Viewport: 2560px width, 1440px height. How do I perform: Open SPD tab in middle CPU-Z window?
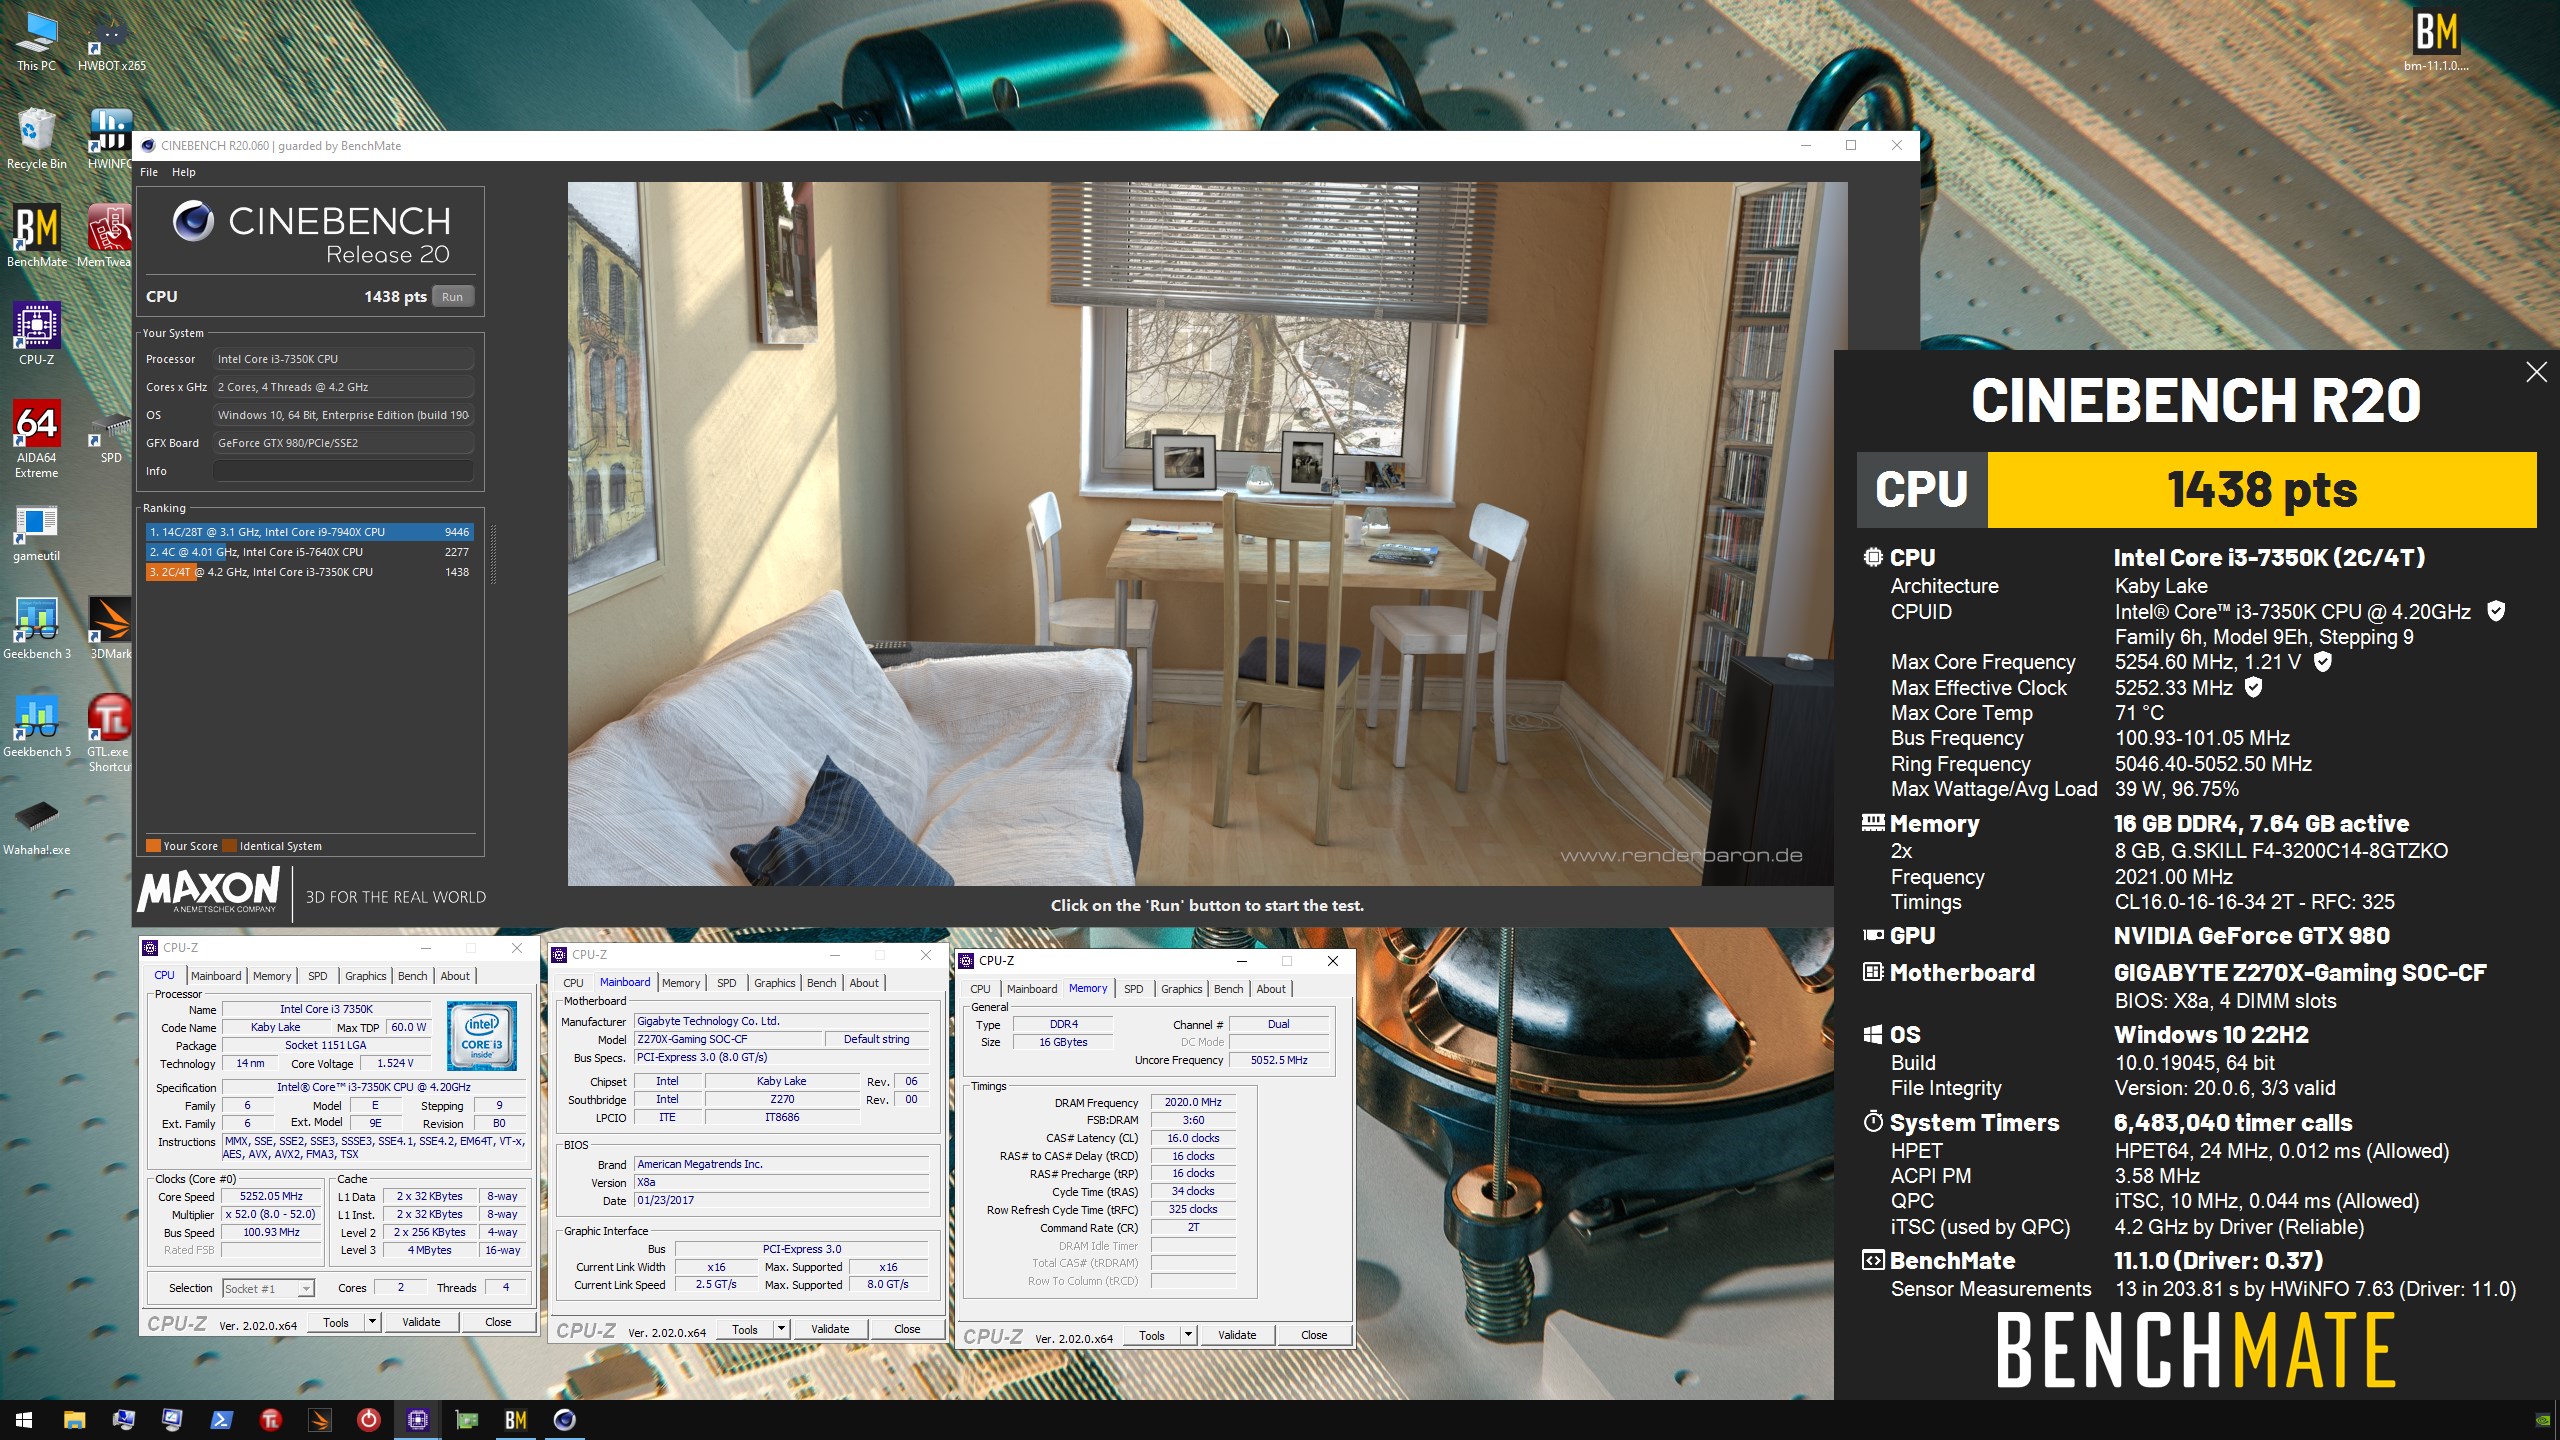click(727, 983)
